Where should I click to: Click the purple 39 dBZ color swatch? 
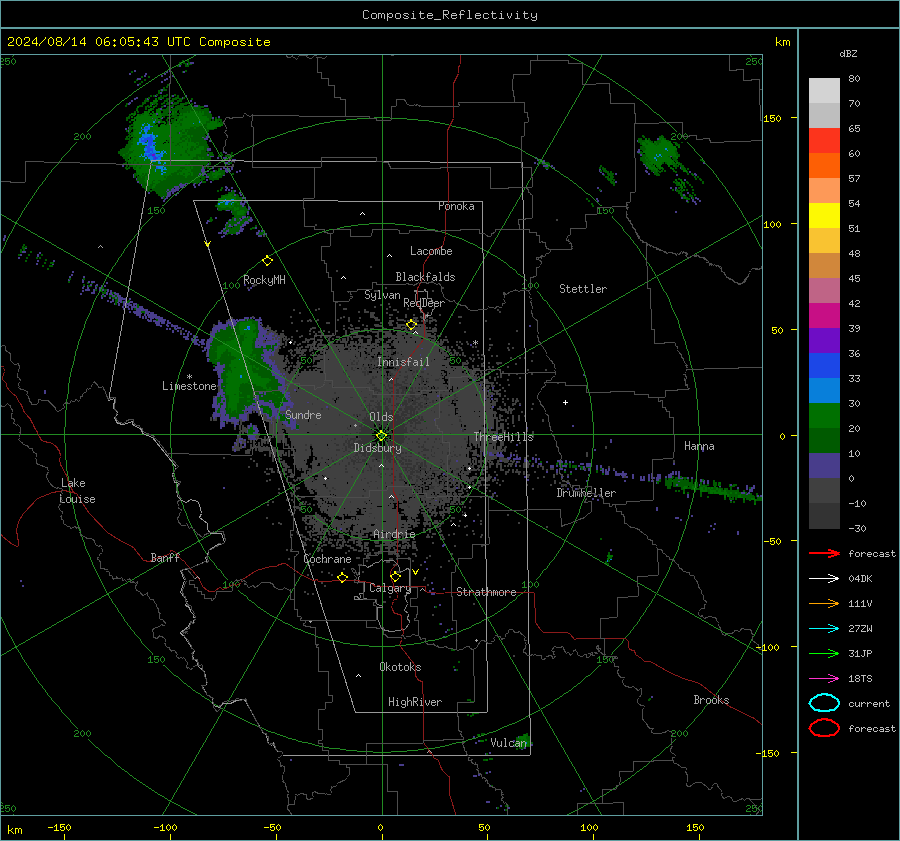pyautogui.click(x=824, y=340)
